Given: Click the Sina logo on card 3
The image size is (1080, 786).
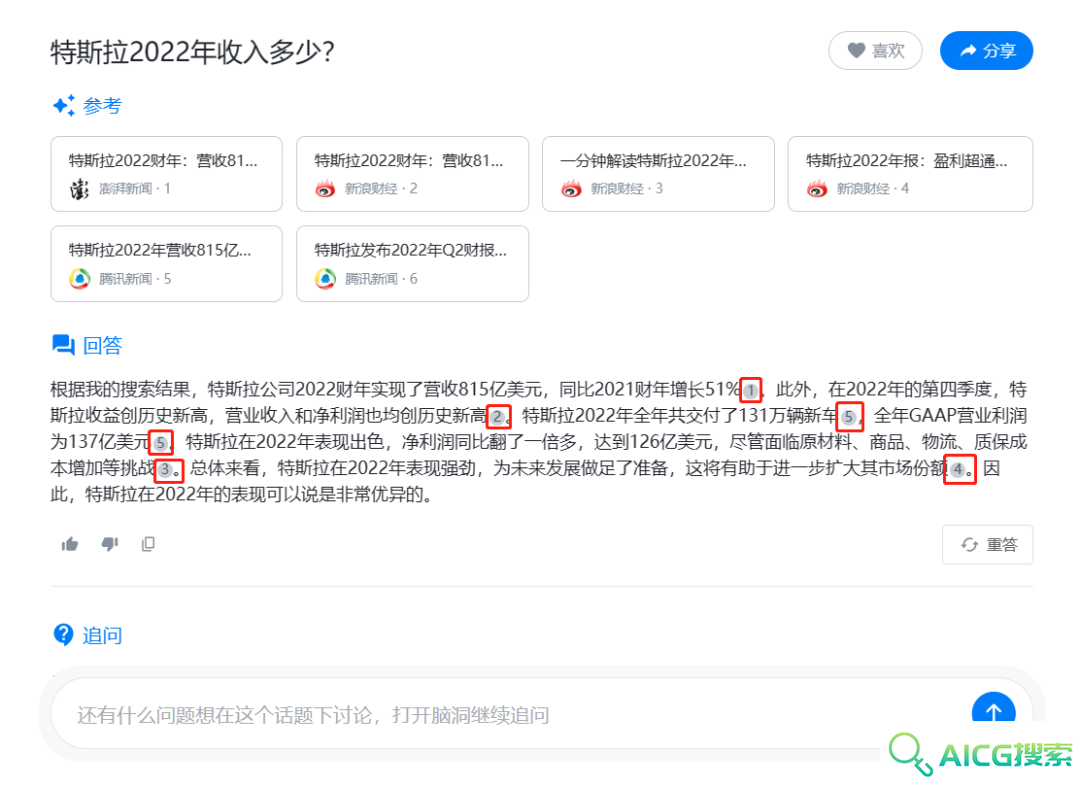Looking at the screenshot, I should tap(571, 189).
